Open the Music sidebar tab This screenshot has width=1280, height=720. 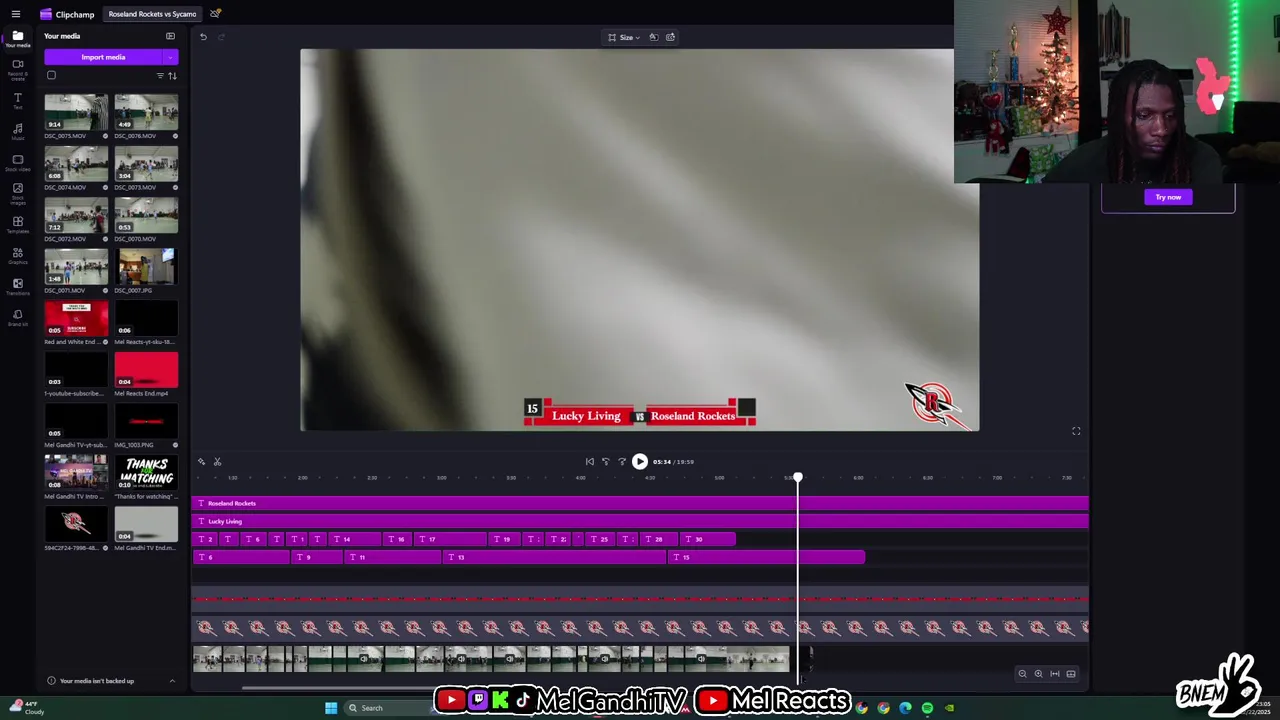pos(17,131)
